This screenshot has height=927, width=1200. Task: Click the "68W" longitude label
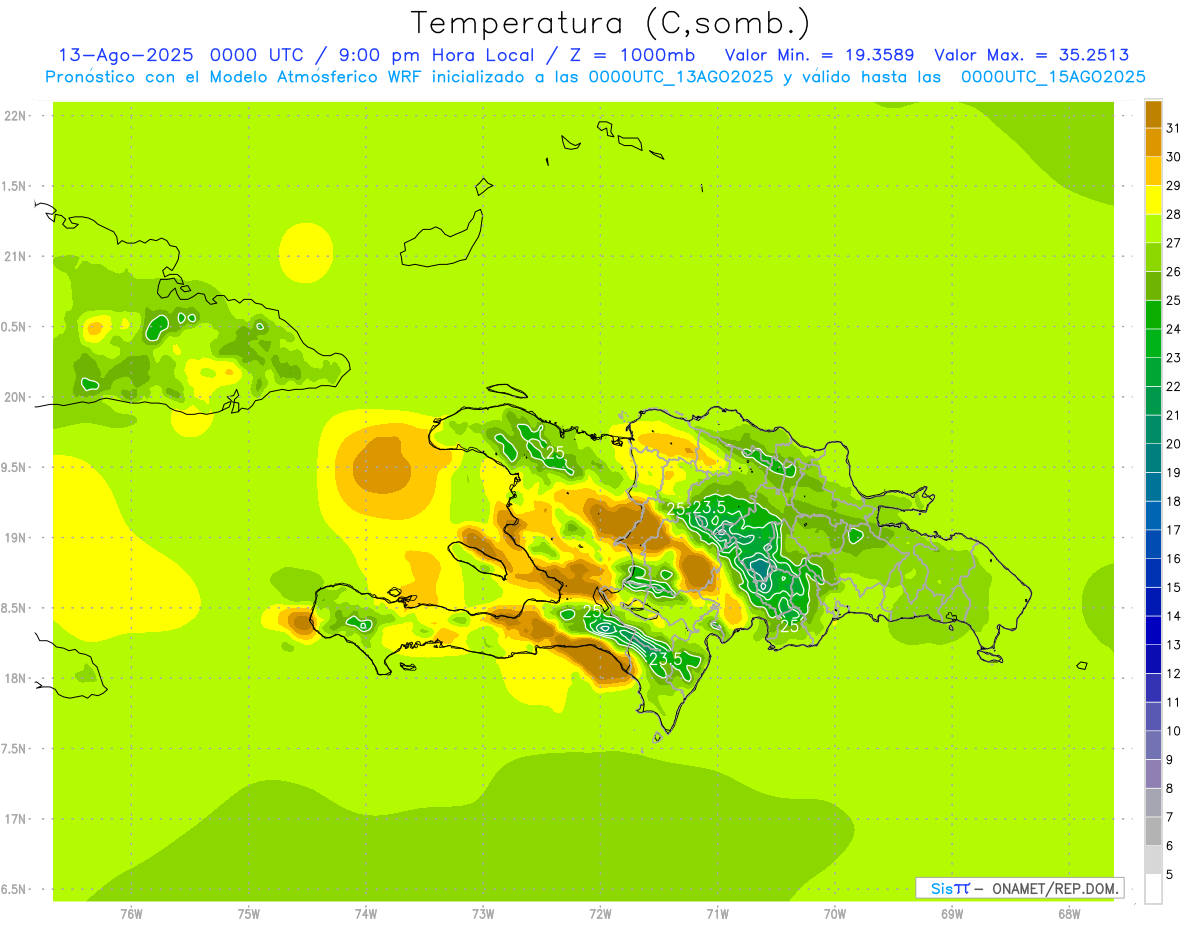point(1069,914)
